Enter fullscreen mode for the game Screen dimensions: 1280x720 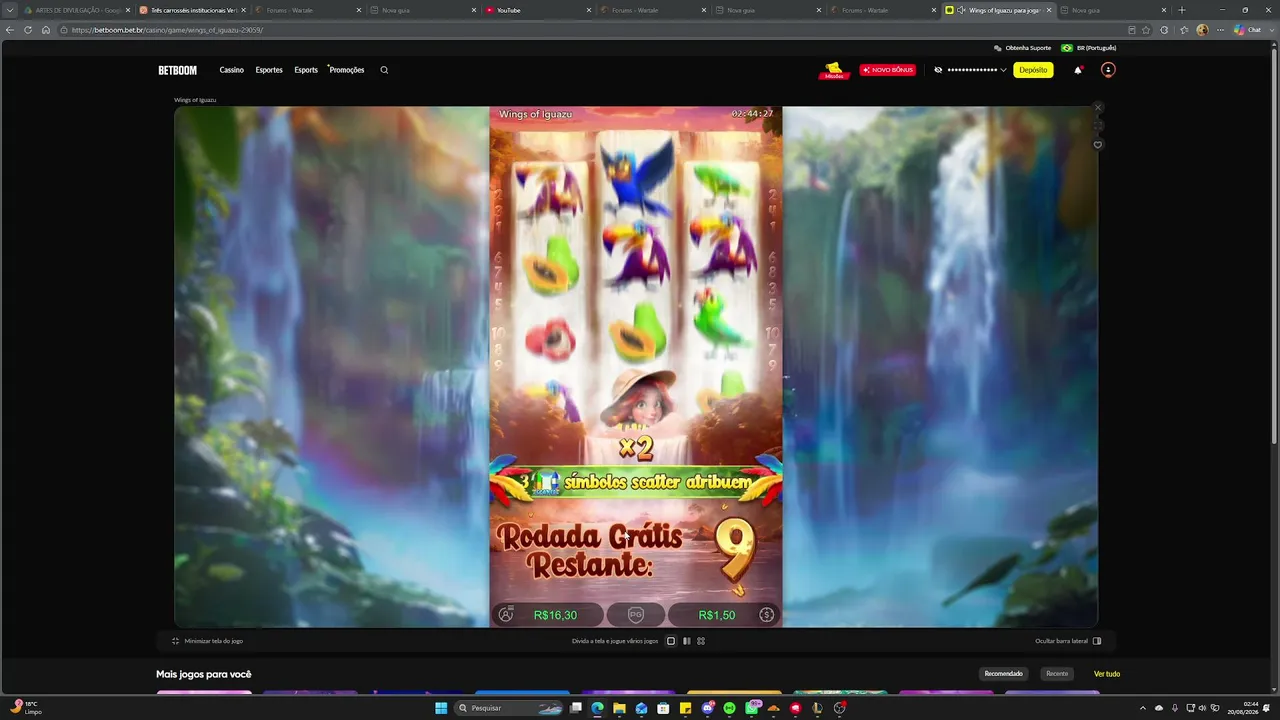[x=1098, y=126]
